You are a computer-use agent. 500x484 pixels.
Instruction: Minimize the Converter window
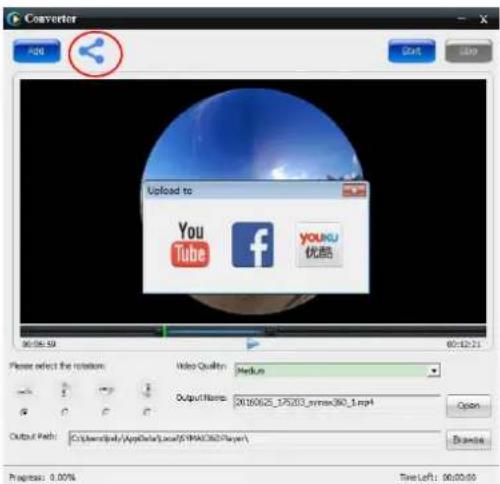(462, 19)
